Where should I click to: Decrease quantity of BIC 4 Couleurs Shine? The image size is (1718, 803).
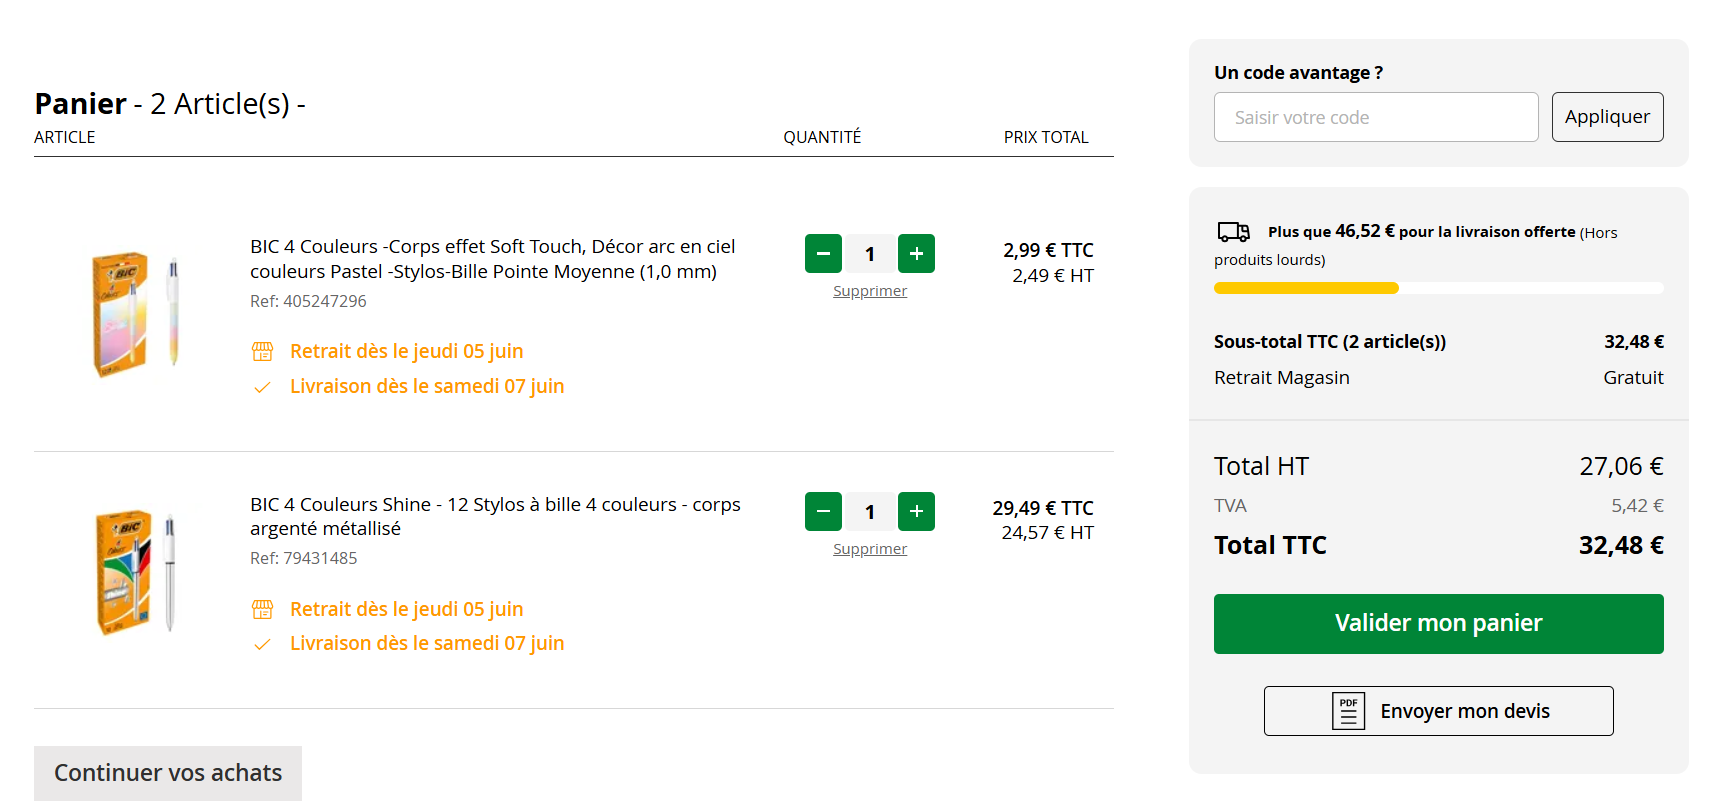[x=823, y=512]
